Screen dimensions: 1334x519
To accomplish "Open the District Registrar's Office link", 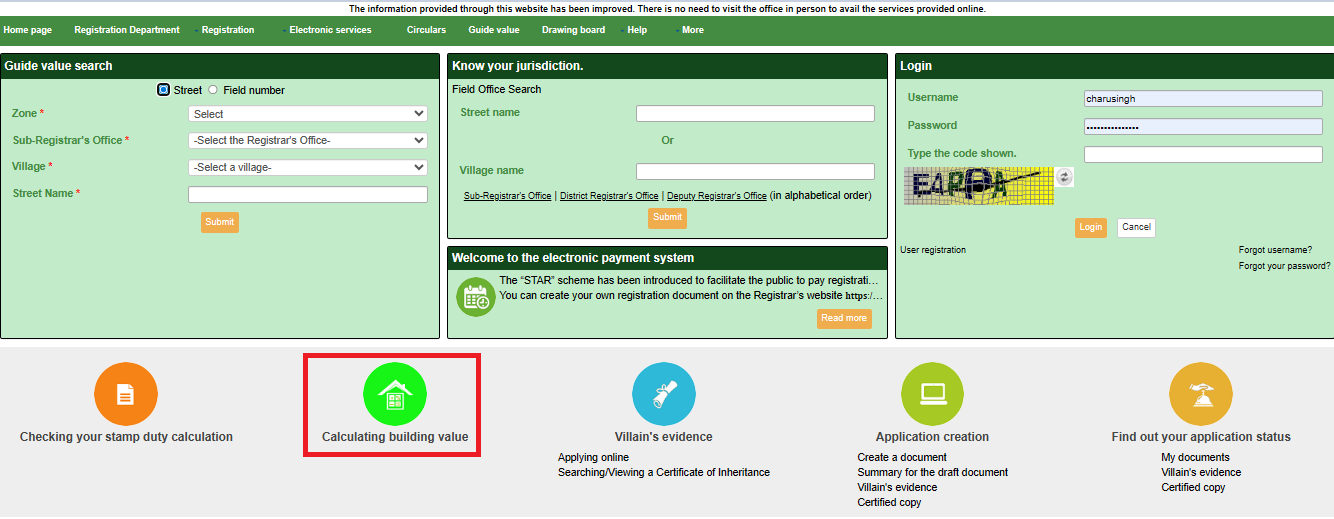I will click(x=609, y=196).
